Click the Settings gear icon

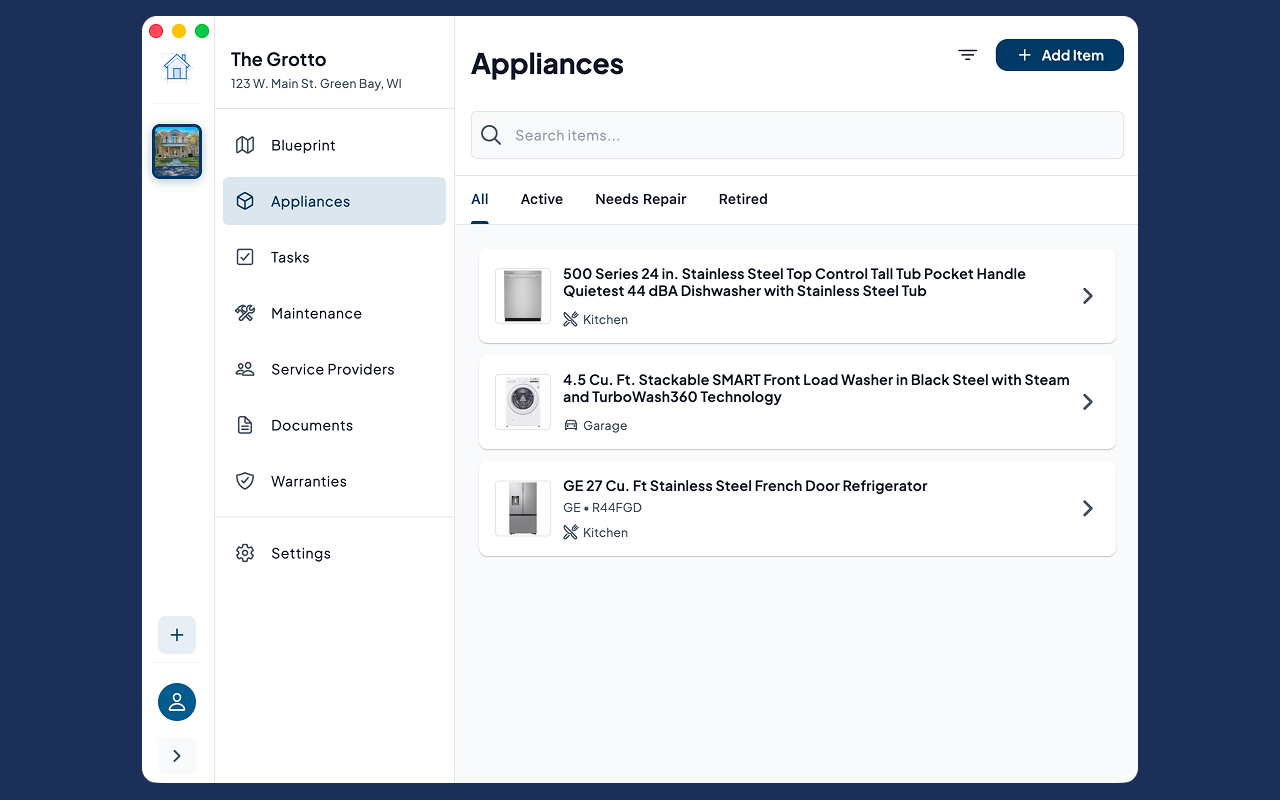click(x=245, y=553)
